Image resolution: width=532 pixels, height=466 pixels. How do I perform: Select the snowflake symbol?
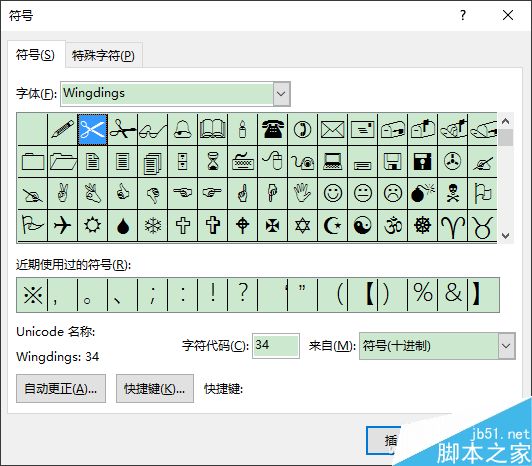pyautogui.click(x=153, y=225)
